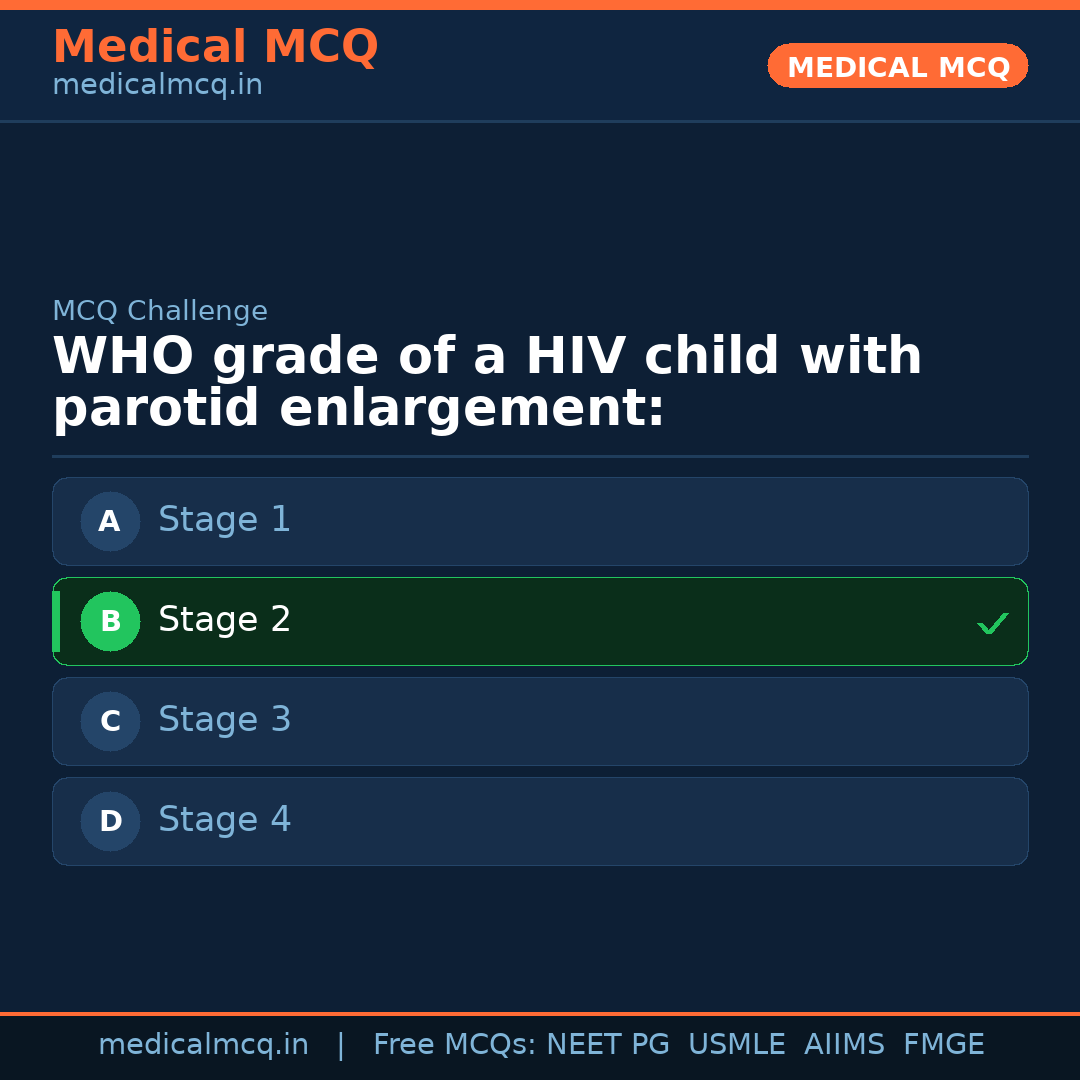Click the question text about WHO grade
The width and height of the screenshot is (1080, 1080).
click(487, 381)
